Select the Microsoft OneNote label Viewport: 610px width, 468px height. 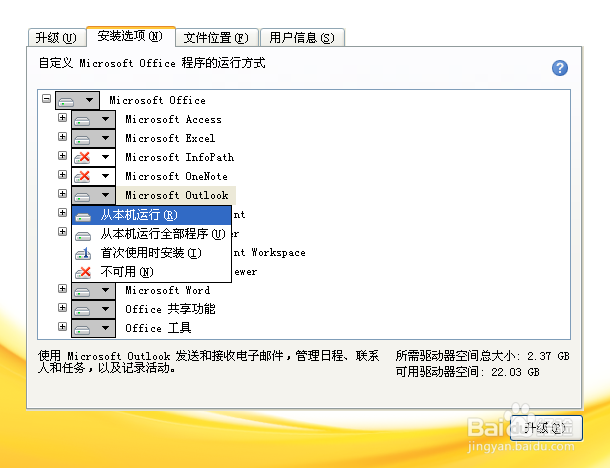click(177, 176)
